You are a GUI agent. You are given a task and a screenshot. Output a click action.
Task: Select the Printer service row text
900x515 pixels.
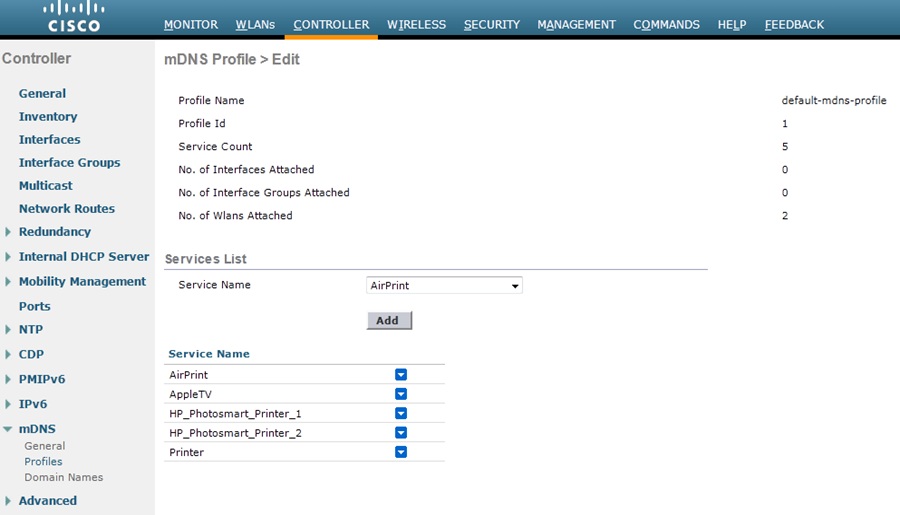click(x=187, y=452)
